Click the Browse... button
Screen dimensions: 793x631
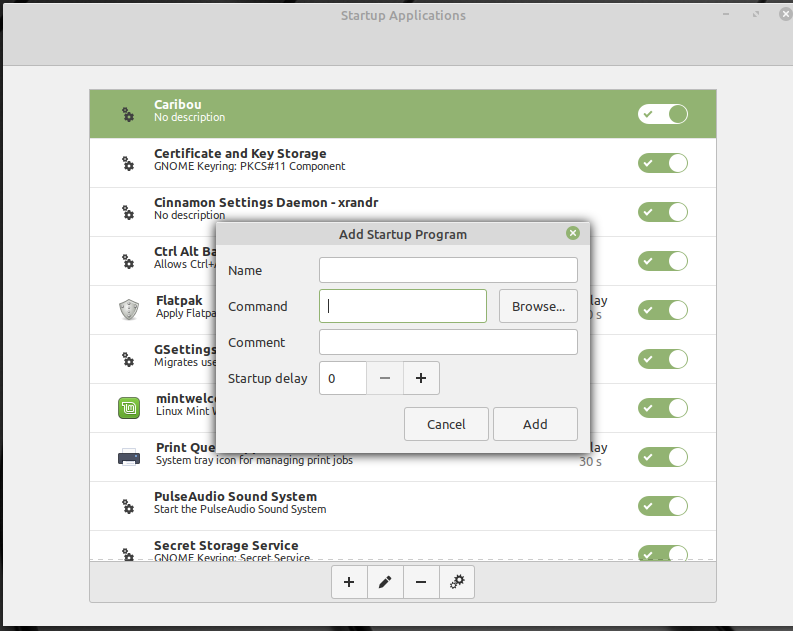click(x=538, y=306)
